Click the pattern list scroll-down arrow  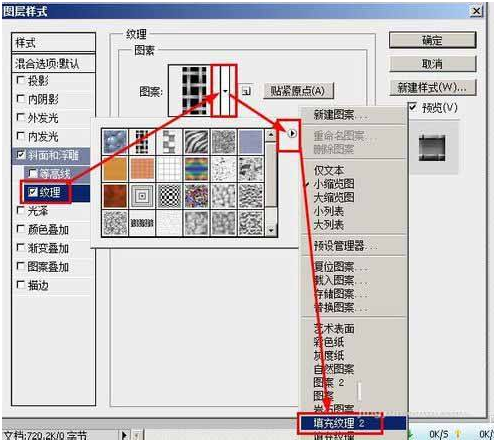(x=271, y=230)
